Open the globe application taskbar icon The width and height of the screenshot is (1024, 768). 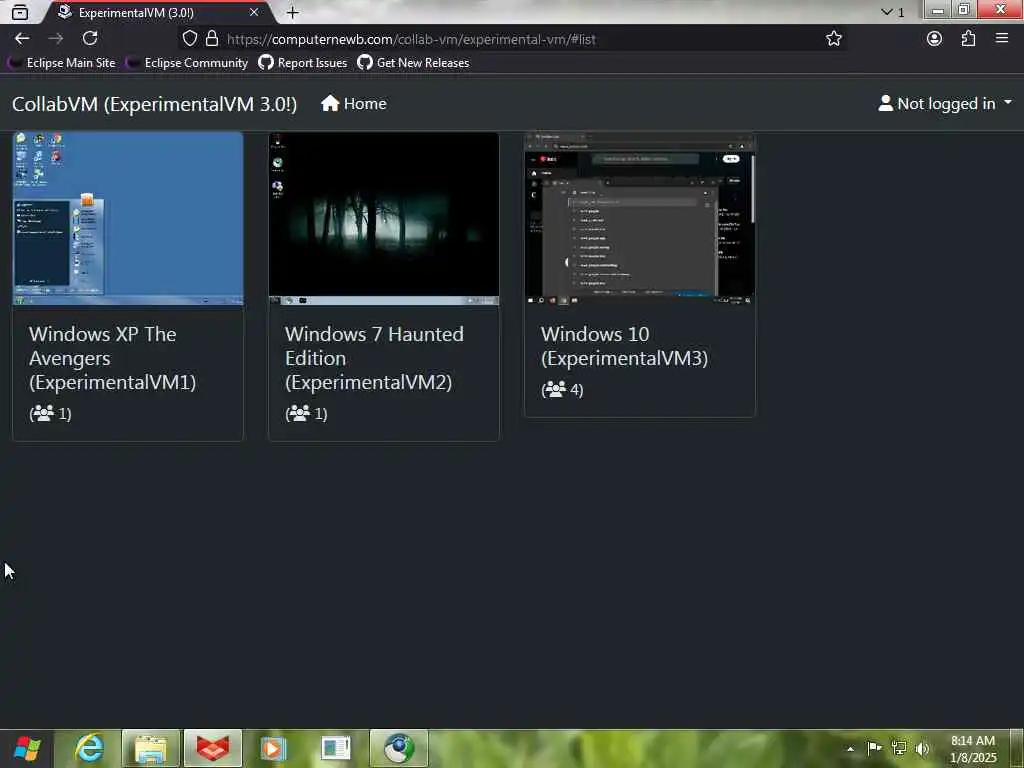[x=398, y=748]
